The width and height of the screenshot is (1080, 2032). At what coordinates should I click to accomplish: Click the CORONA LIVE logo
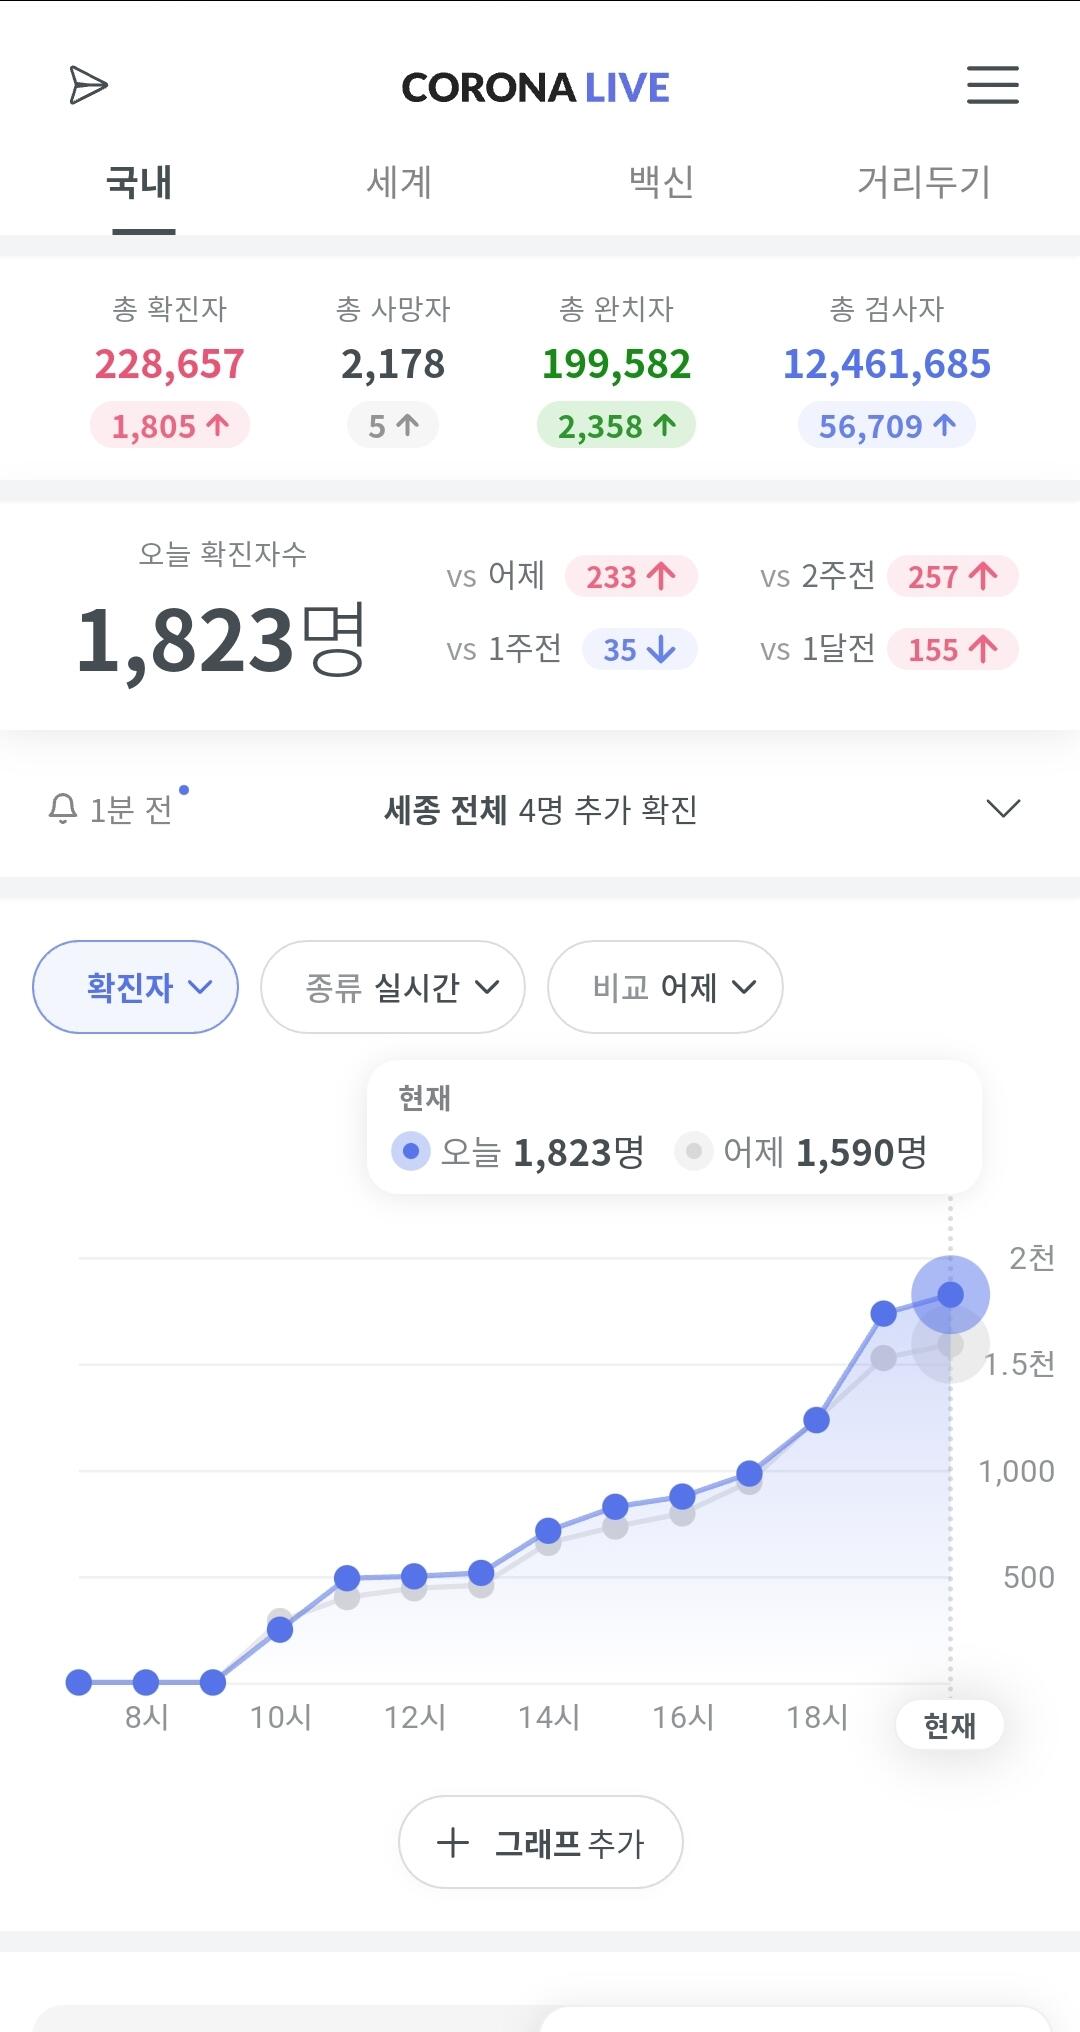pyautogui.click(x=535, y=88)
